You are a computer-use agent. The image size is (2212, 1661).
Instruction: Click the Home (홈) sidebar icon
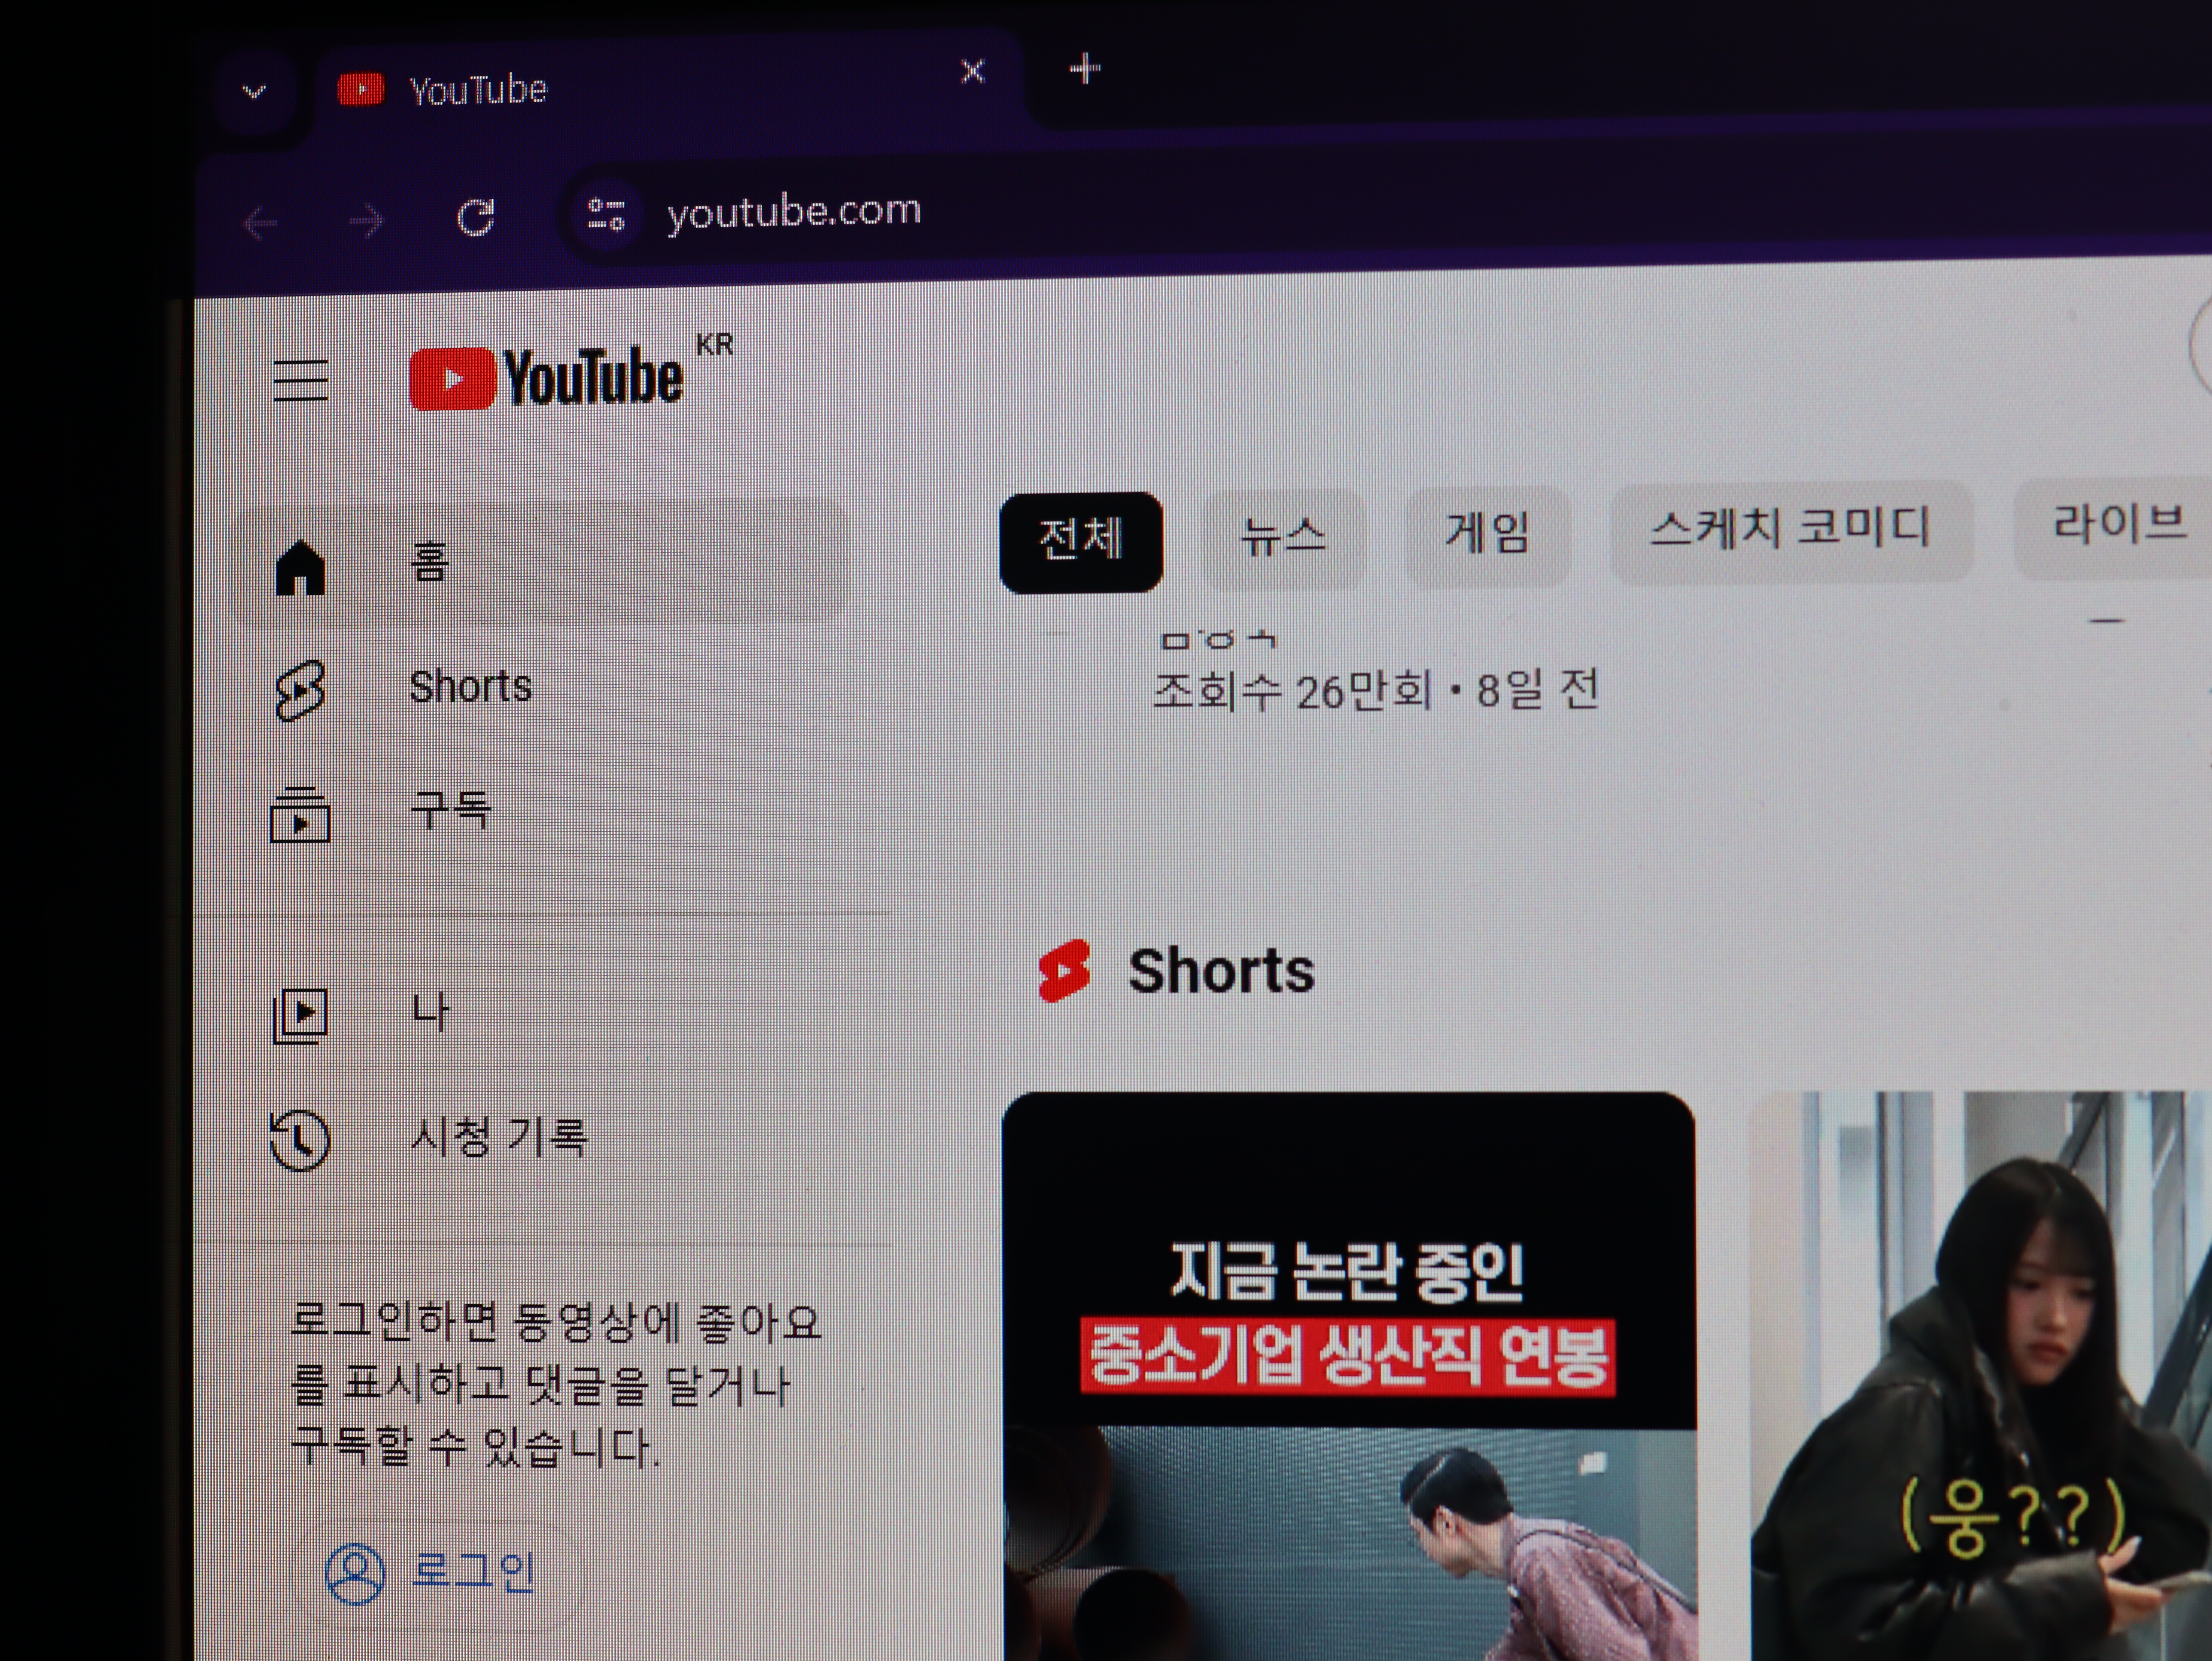[300, 567]
